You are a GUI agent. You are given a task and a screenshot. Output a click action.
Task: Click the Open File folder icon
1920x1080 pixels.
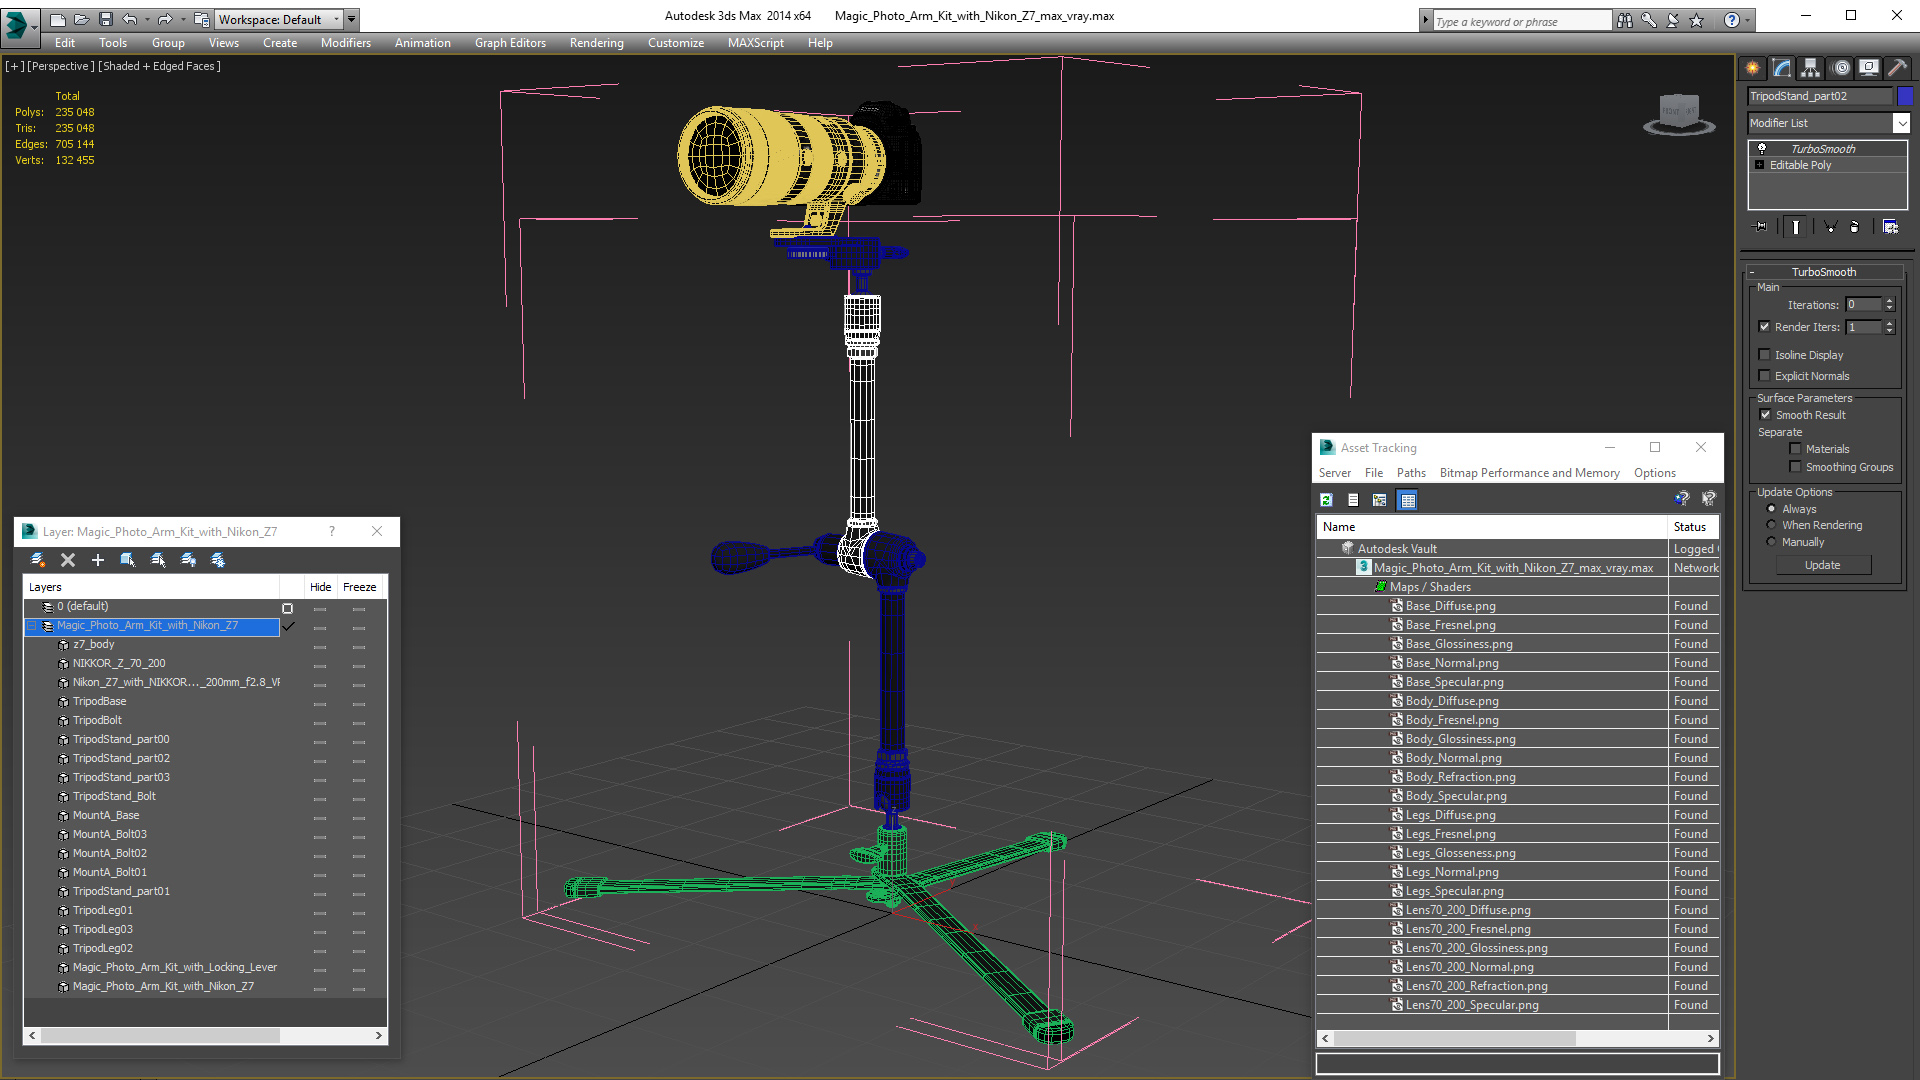click(x=82, y=19)
